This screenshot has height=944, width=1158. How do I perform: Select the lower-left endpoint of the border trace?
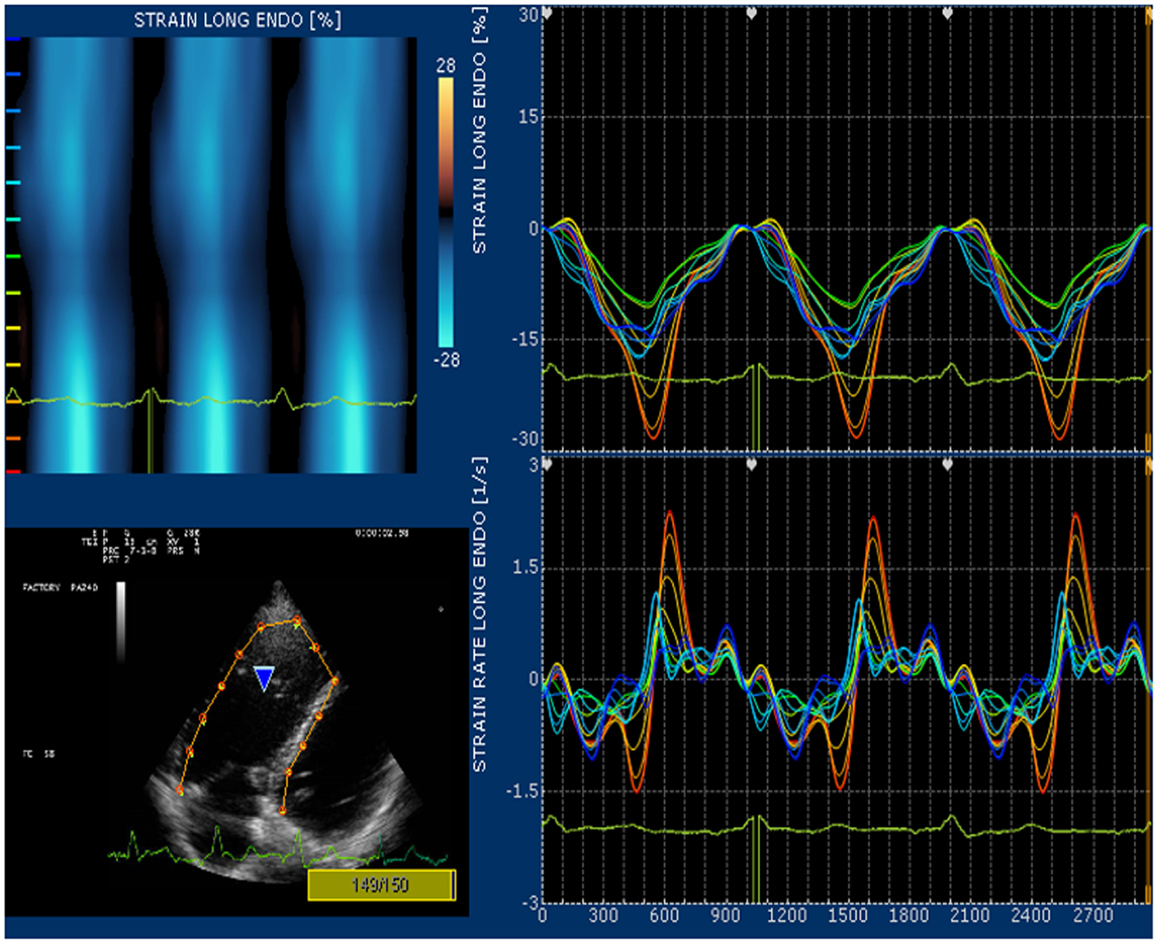click(x=180, y=790)
